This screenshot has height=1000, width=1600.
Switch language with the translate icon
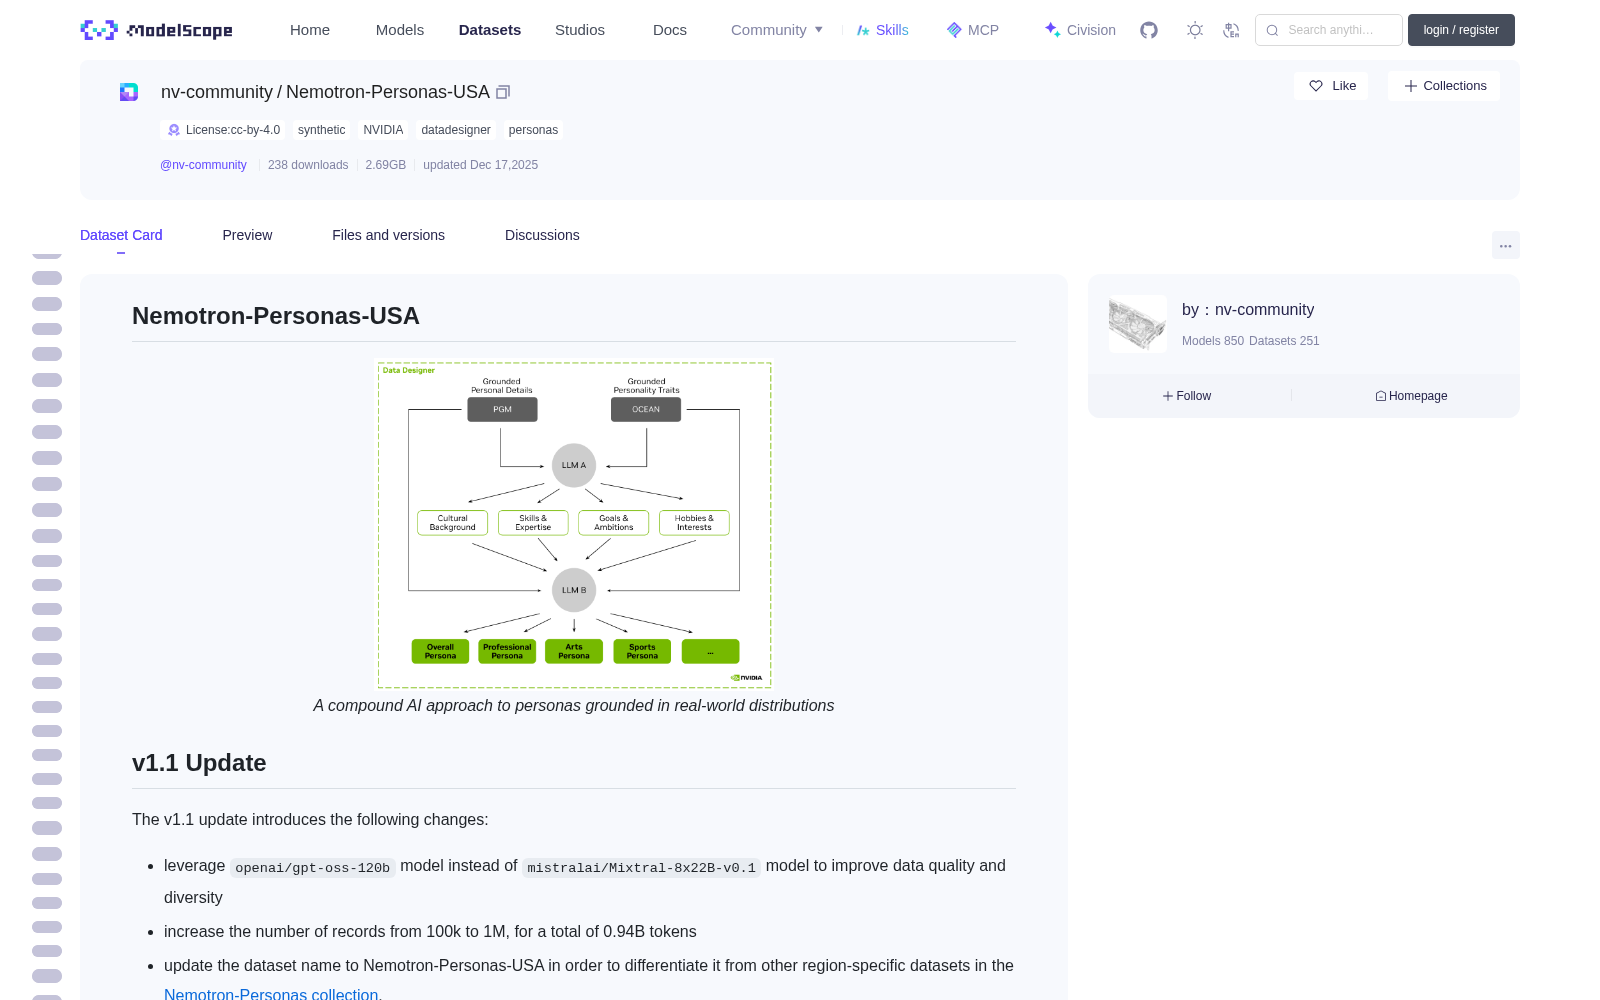[1231, 30]
